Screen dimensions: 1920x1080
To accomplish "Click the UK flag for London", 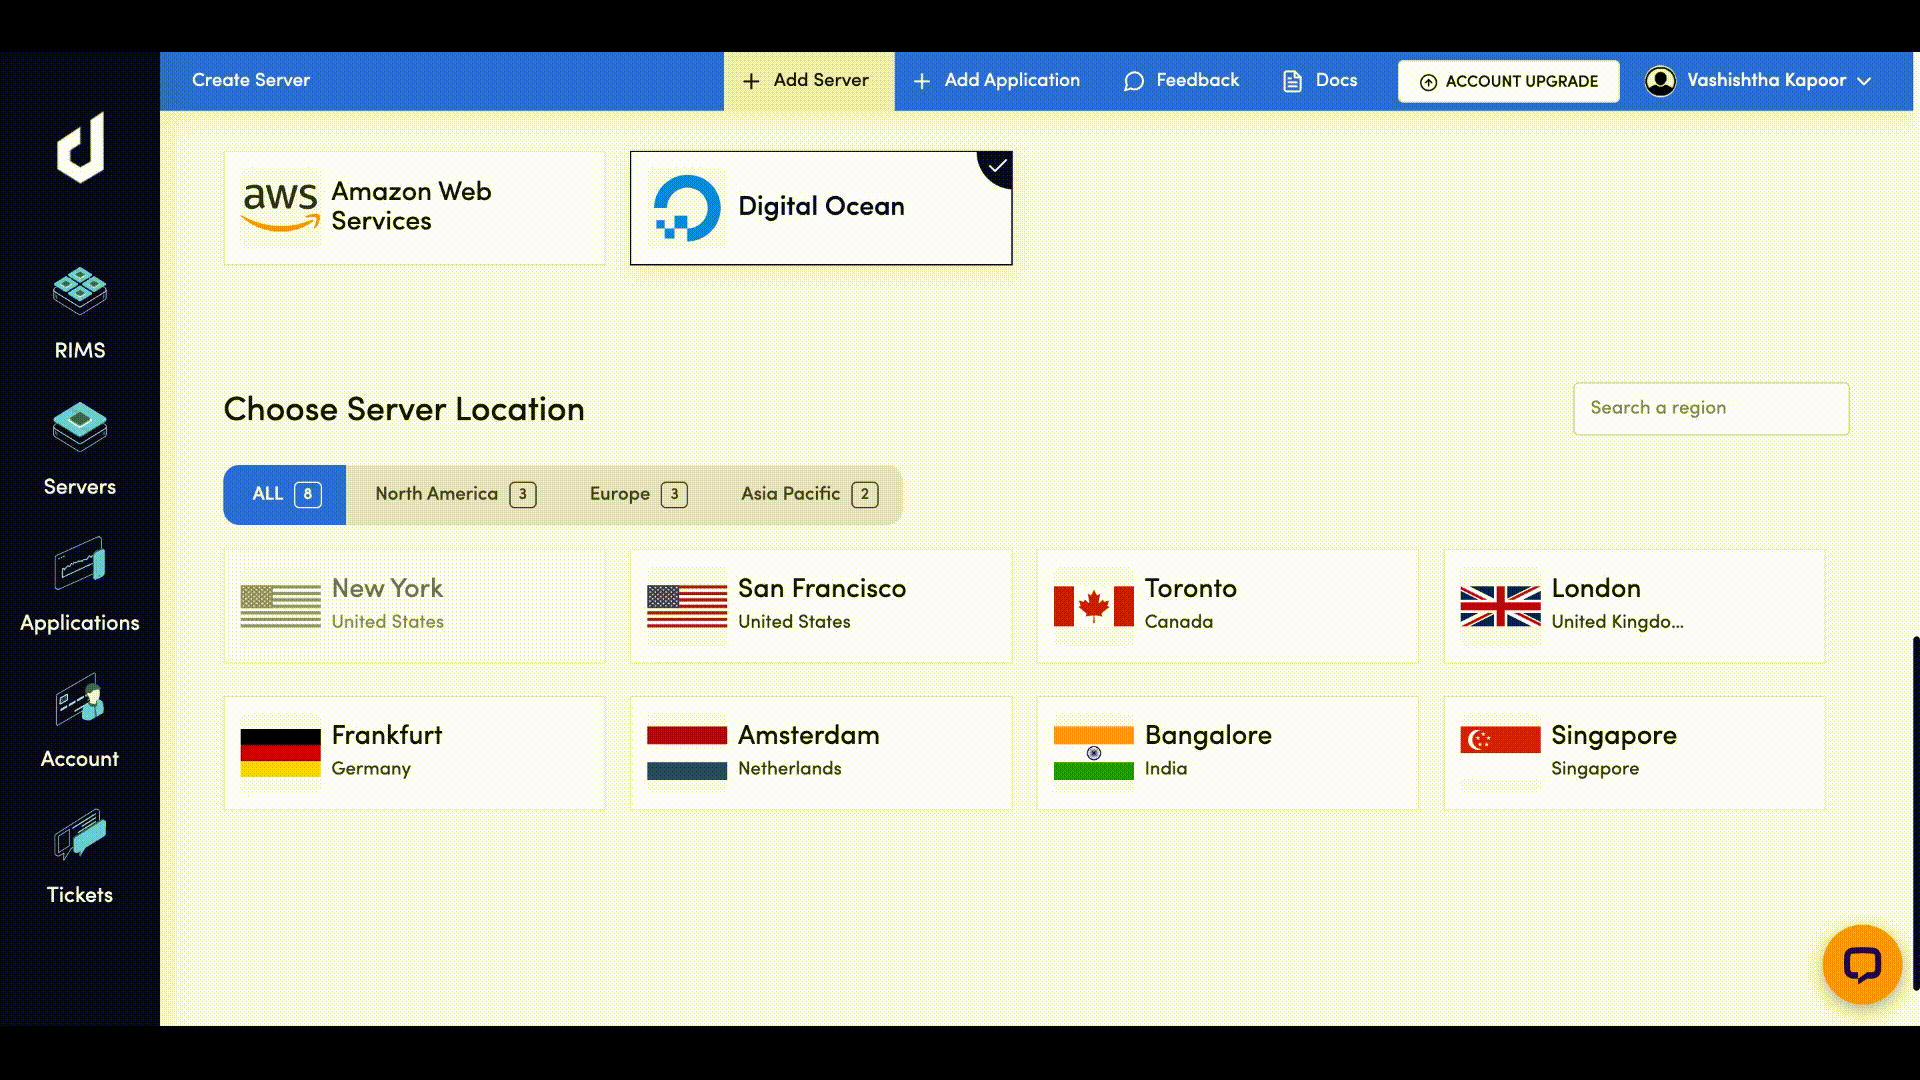I will pyautogui.click(x=1500, y=606).
